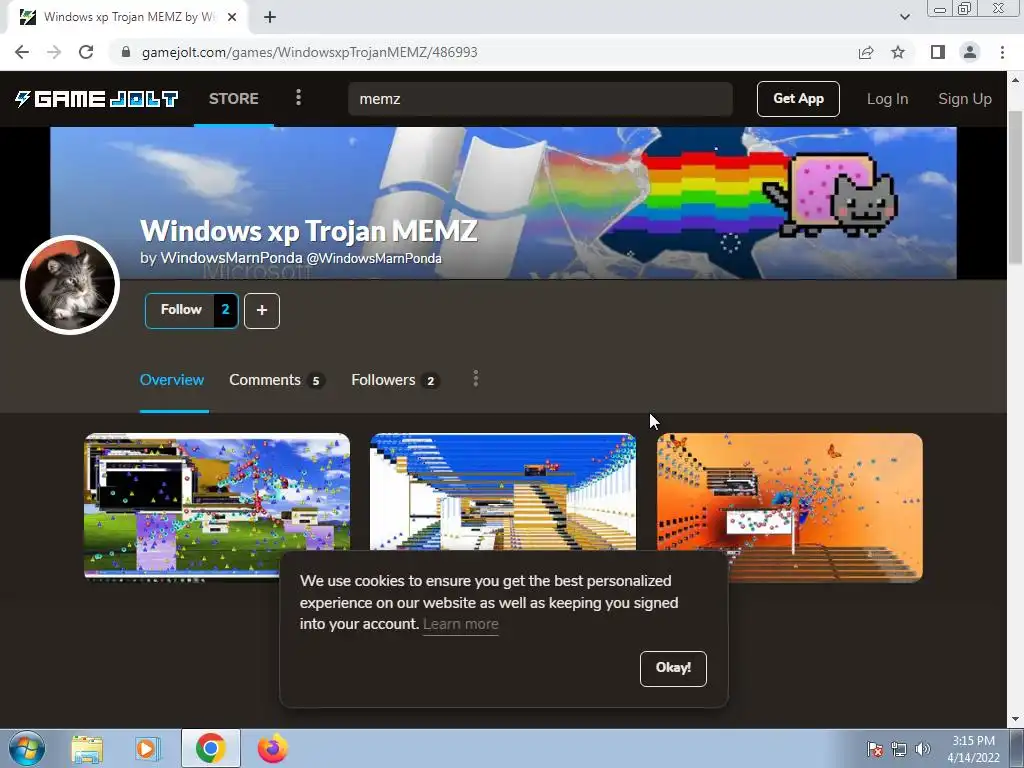The image size is (1024, 768).
Task: Close the Windows xp Trojan MEMZ tab
Action: pos(232,17)
